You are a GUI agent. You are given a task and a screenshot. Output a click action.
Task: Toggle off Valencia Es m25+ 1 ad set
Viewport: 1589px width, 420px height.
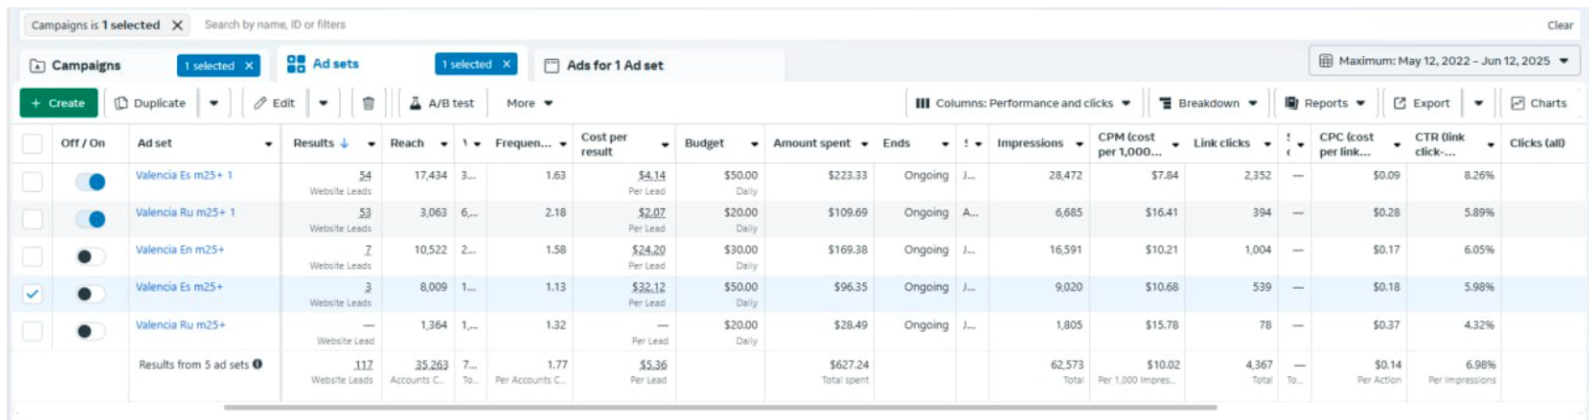pos(90,182)
